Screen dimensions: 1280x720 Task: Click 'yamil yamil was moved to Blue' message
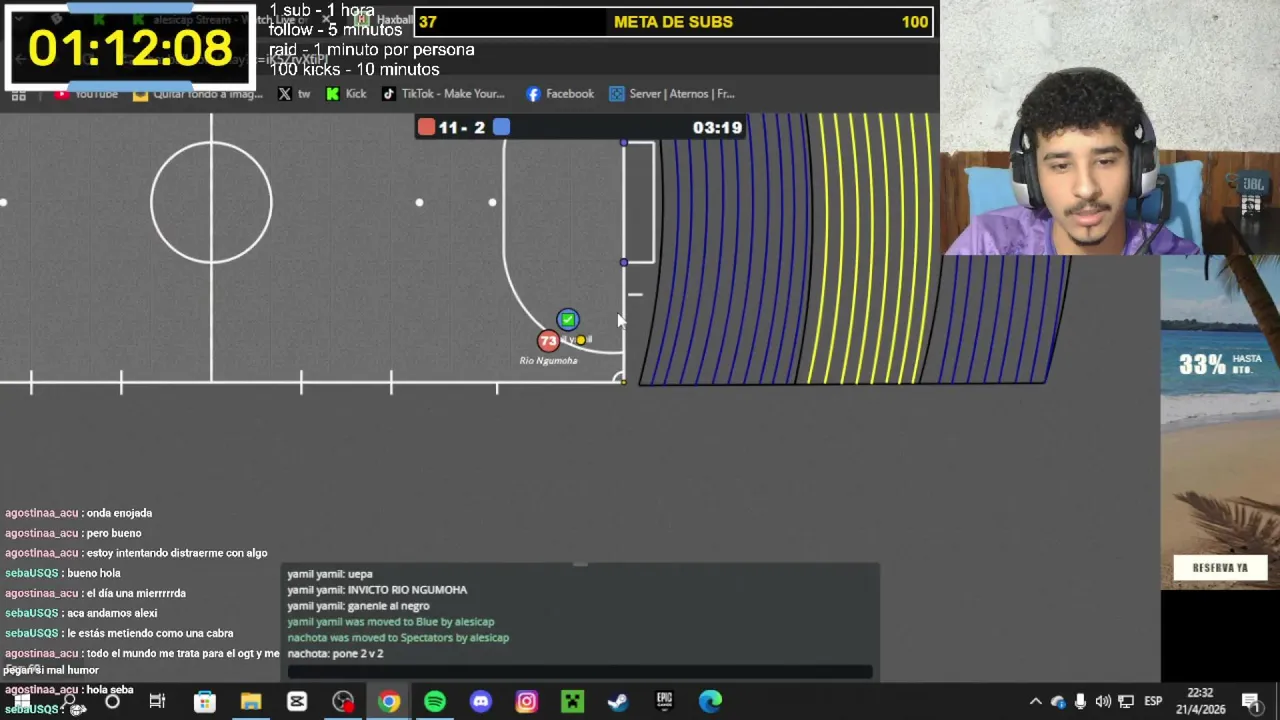point(390,622)
